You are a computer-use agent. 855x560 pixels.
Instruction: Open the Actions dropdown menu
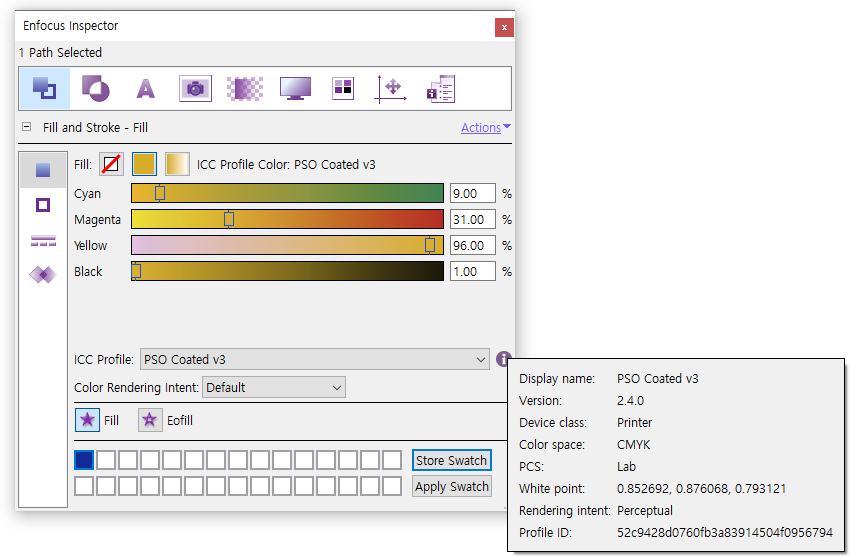tap(485, 127)
